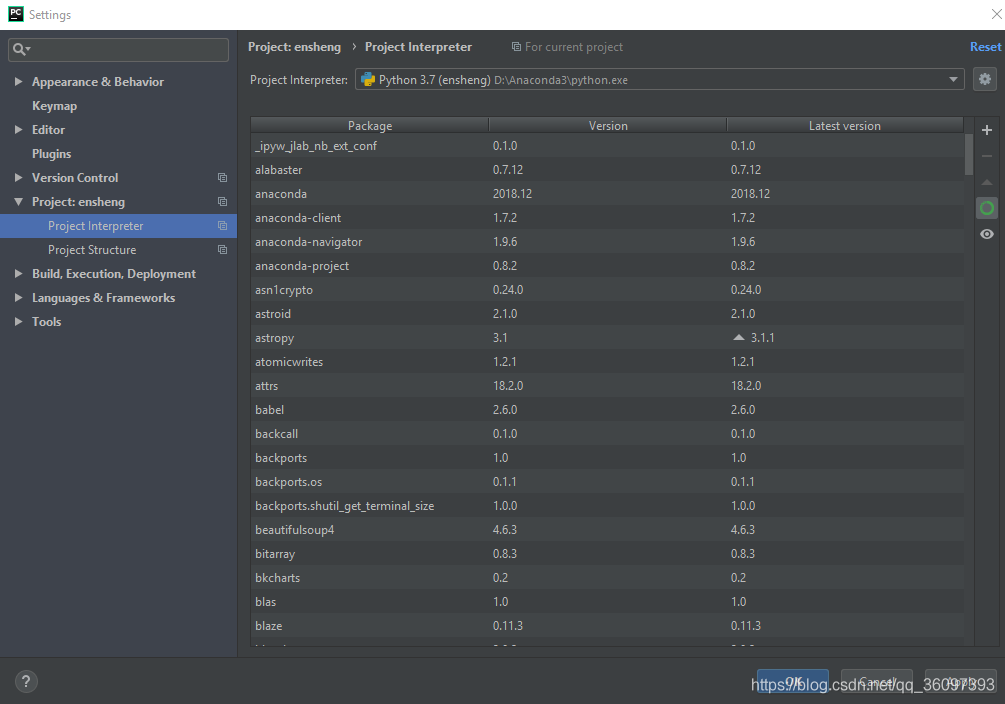
Task: Toggle the show early releases eye icon
Action: pyautogui.click(x=987, y=234)
